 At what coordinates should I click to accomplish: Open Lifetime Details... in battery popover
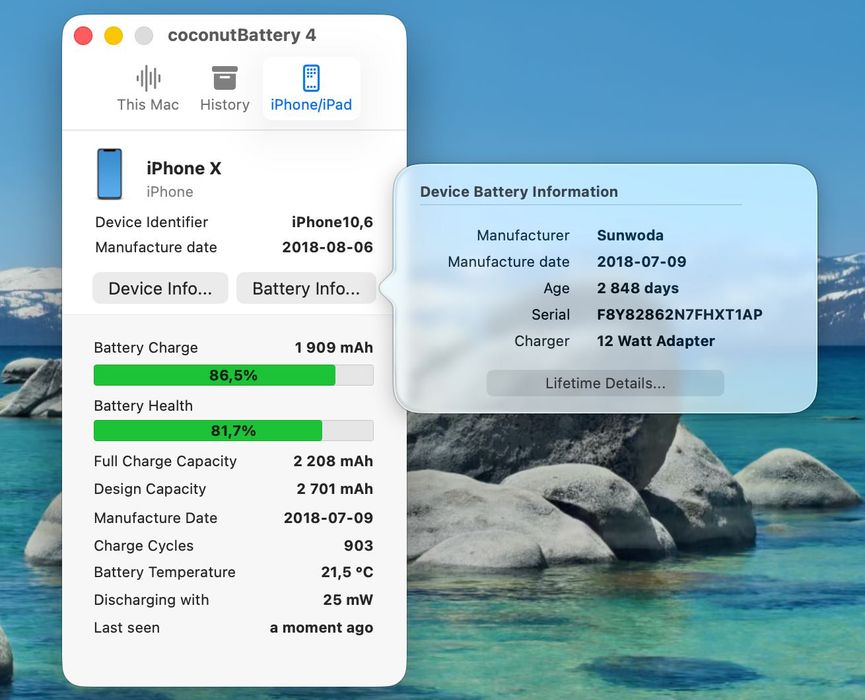click(605, 383)
